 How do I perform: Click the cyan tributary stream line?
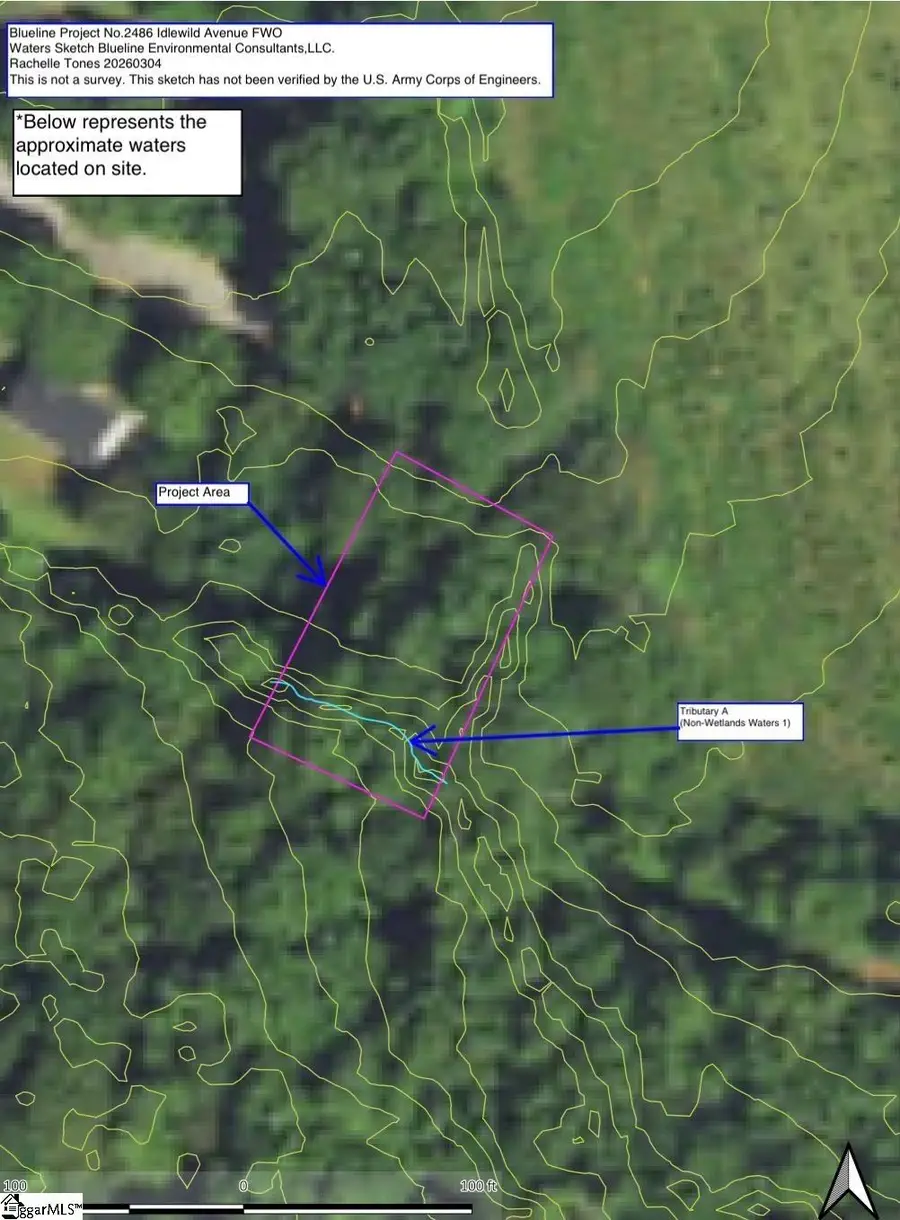pos(340,708)
